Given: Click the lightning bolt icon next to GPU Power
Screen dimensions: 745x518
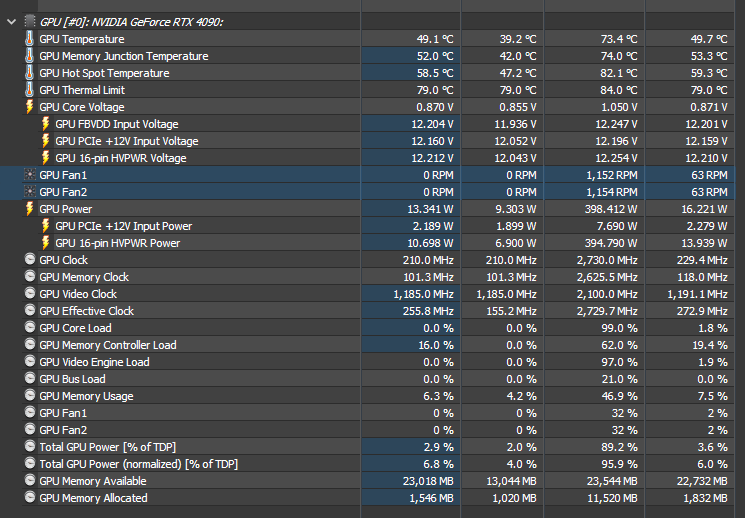Looking at the screenshot, I should (x=30, y=209).
